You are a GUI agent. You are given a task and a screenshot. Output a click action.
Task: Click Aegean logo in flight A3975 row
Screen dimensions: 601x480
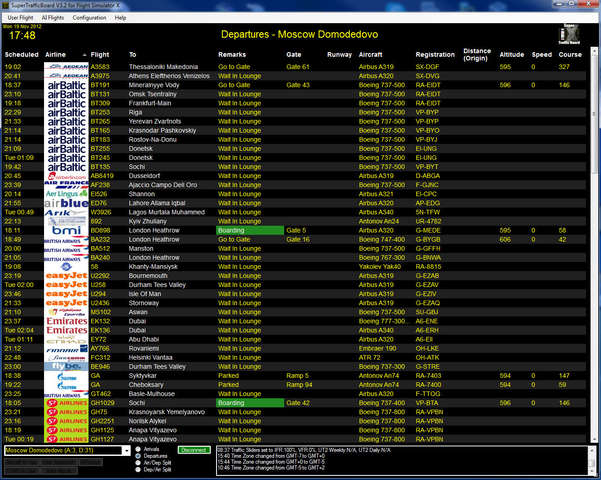(66, 76)
